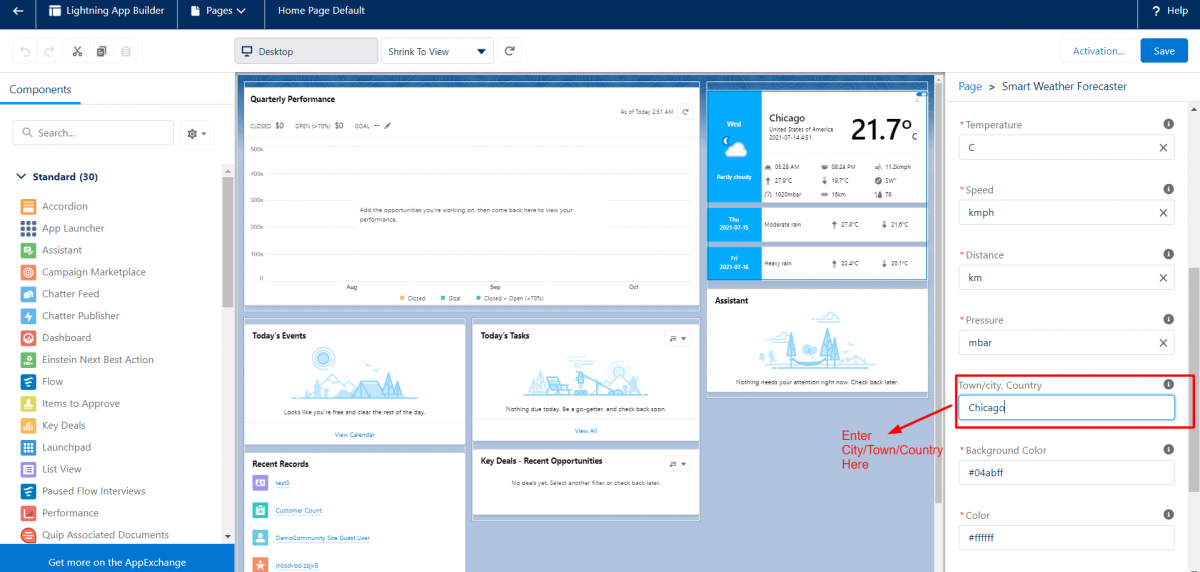Select the Items to Approve component
The image size is (1200, 572).
[x=70, y=404]
